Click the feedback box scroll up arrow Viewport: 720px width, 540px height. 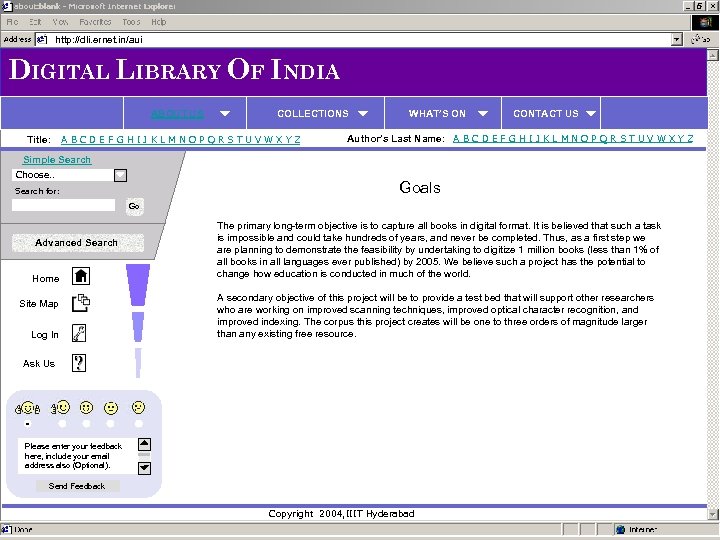tap(144, 444)
